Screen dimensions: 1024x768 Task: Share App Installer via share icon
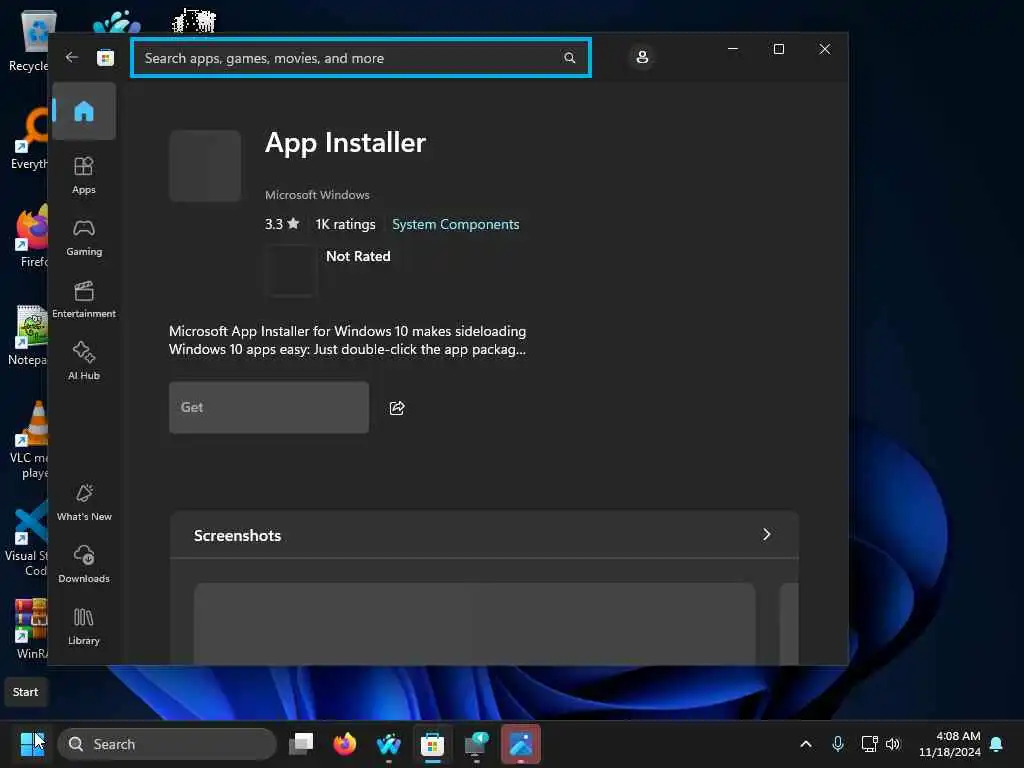397,408
